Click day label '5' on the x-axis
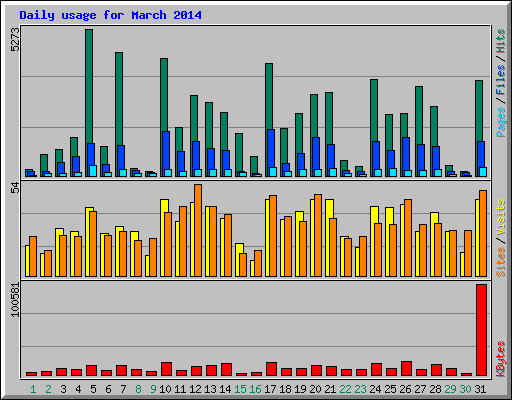 tap(93, 389)
